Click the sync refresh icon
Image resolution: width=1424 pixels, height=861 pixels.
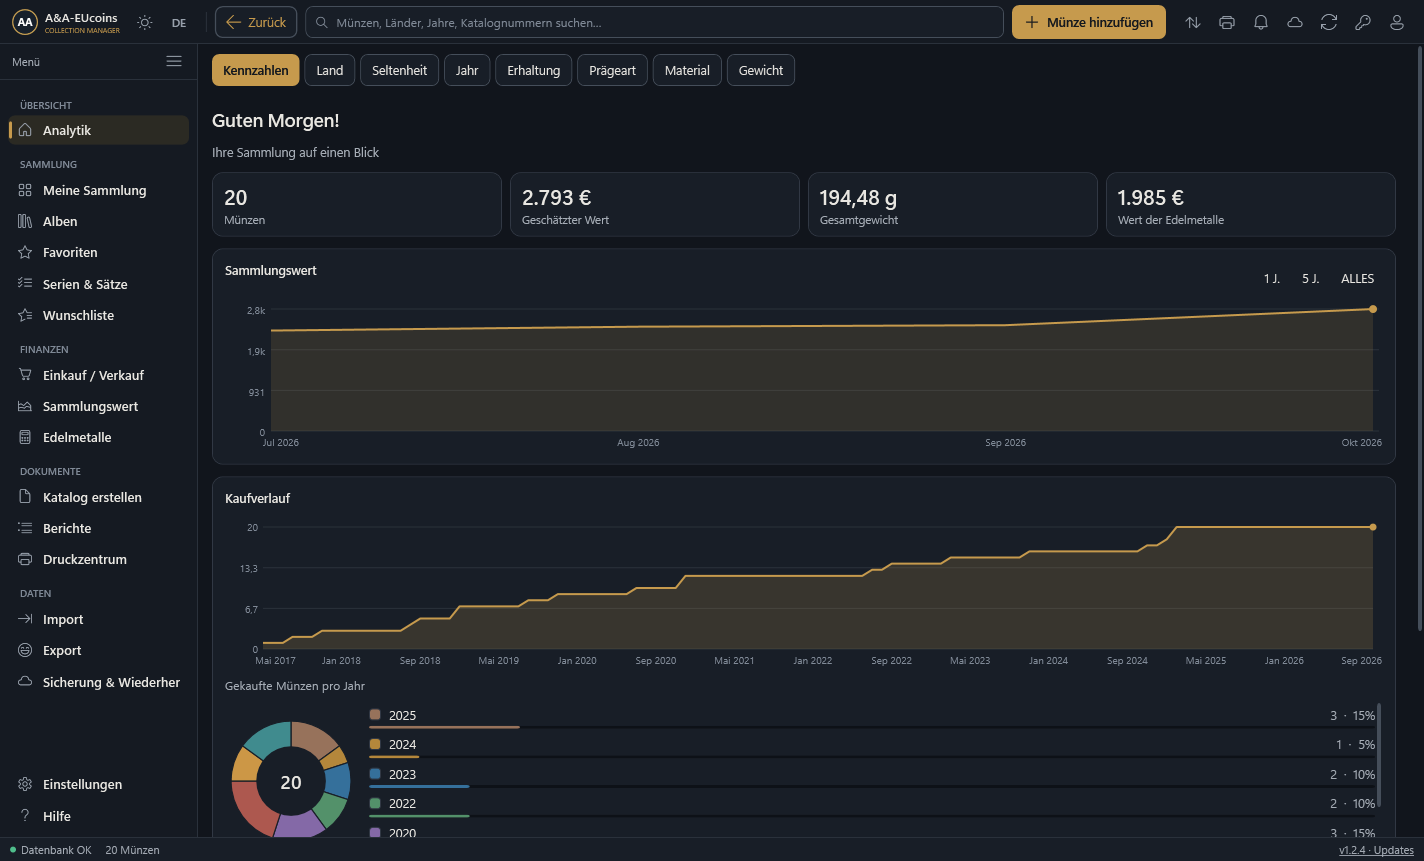click(x=1329, y=22)
